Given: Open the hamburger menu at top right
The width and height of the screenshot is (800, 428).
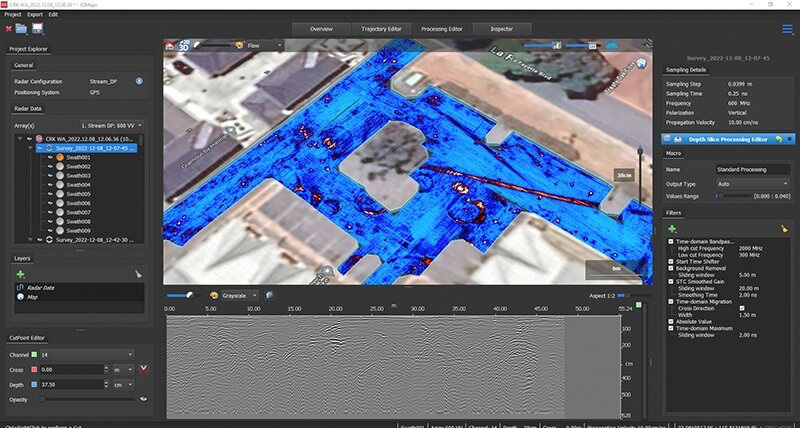Looking at the screenshot, I should (x=787, y=29).
